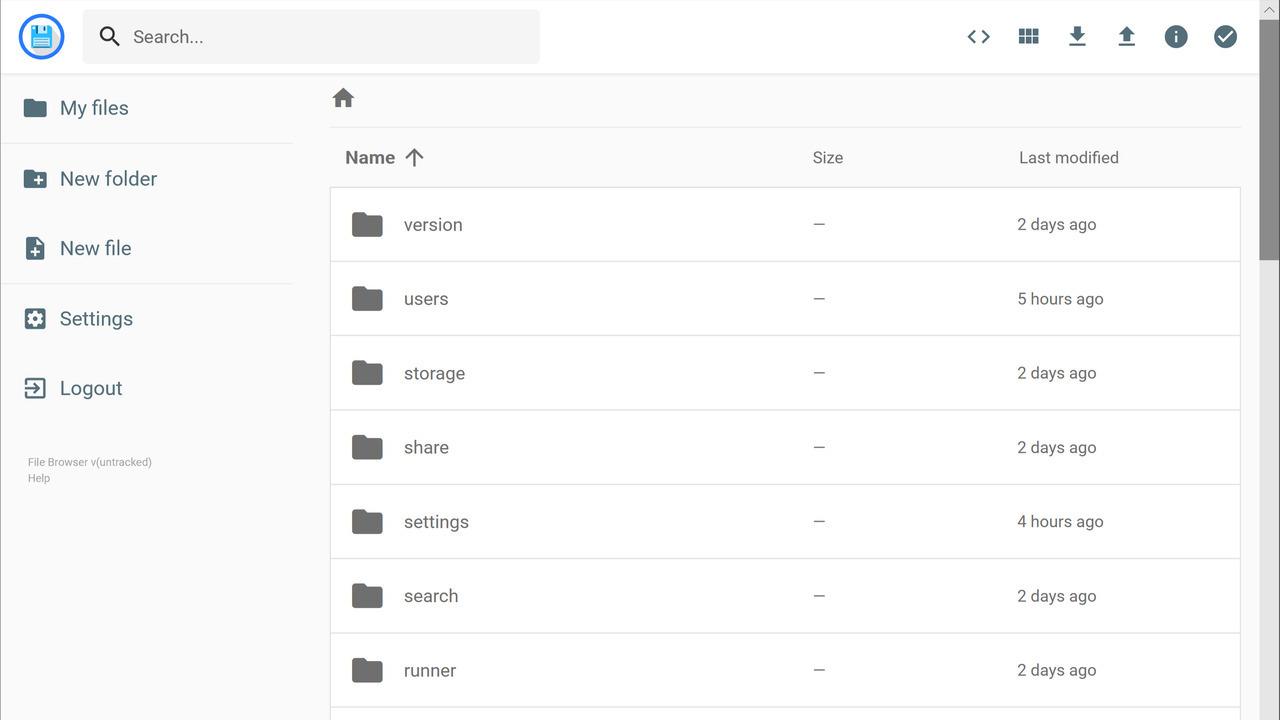Viewport: 1280px width, 720px height.
Task: Click the Name column sort arrow
Action: point(414,157)
